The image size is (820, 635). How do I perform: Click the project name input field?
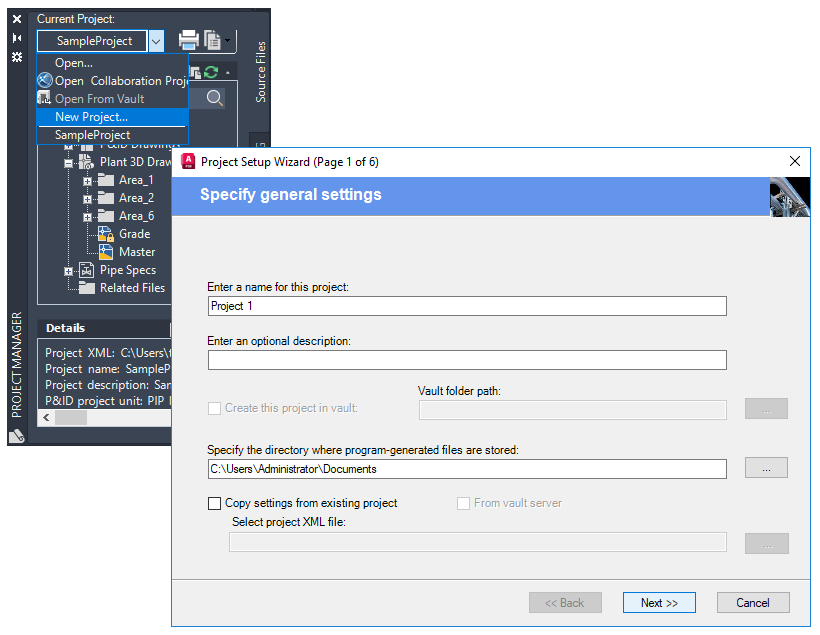click(x=467, y=306)
